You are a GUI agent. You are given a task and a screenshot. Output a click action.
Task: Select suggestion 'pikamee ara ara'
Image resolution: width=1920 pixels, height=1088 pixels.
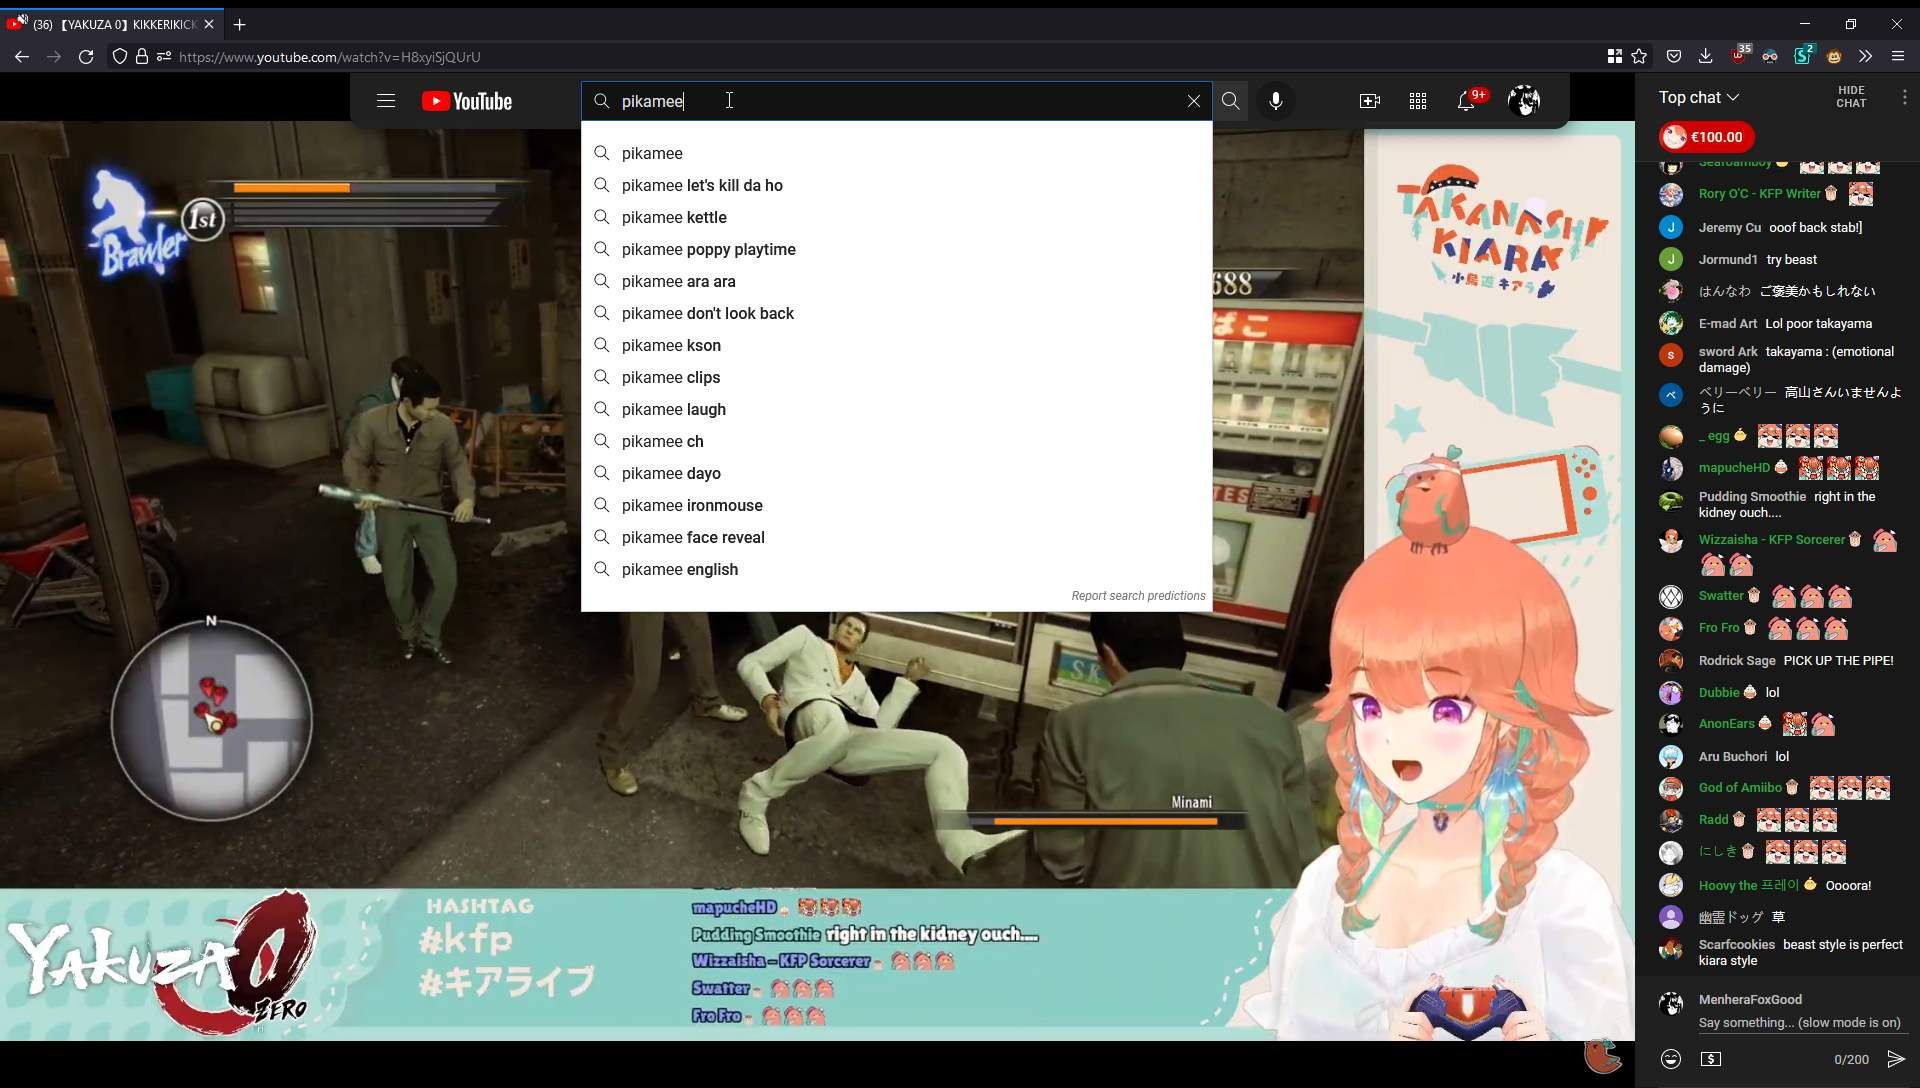click(x=897, y=281)
